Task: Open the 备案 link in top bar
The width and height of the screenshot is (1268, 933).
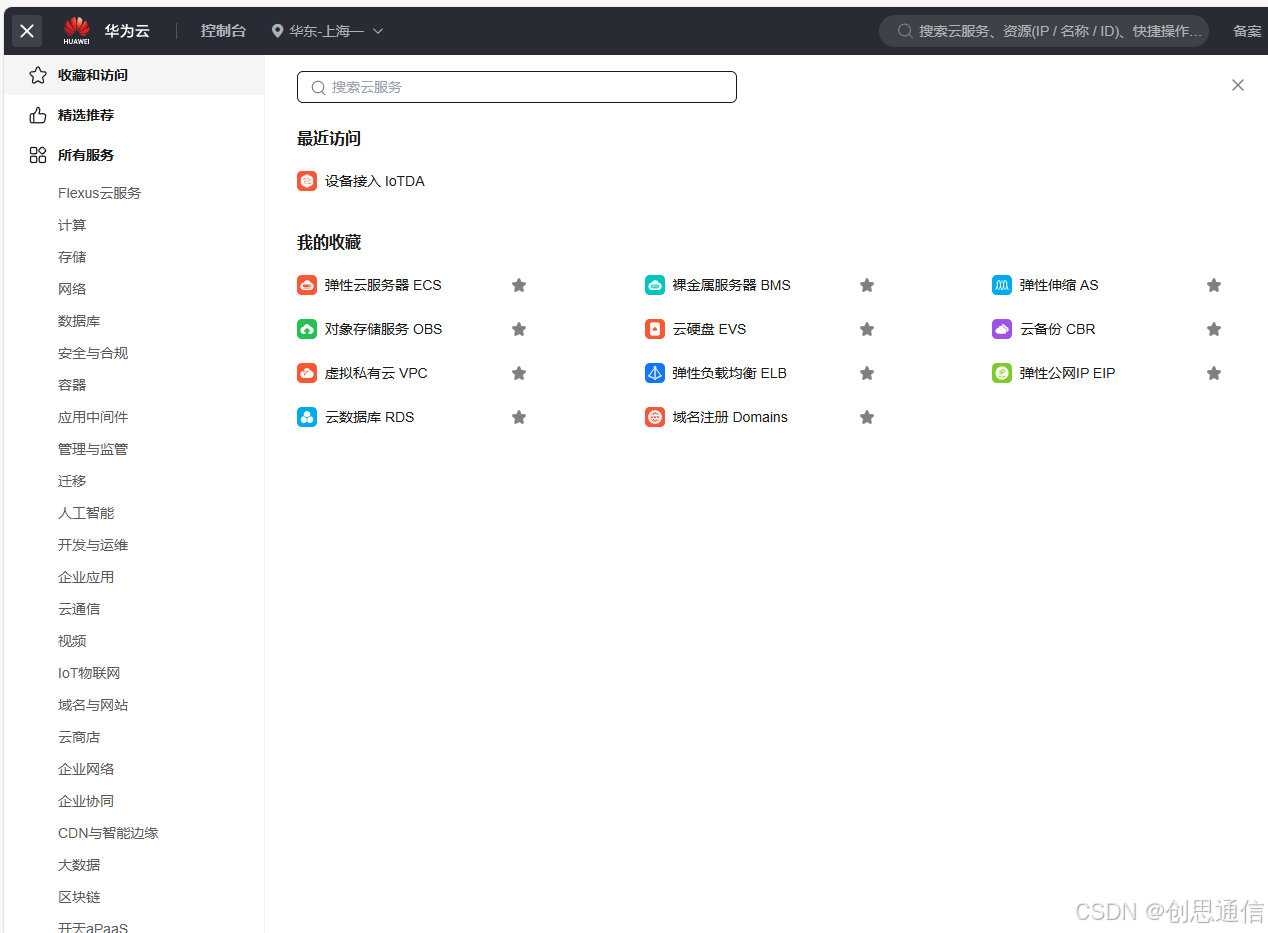Action: [1247, 31]
